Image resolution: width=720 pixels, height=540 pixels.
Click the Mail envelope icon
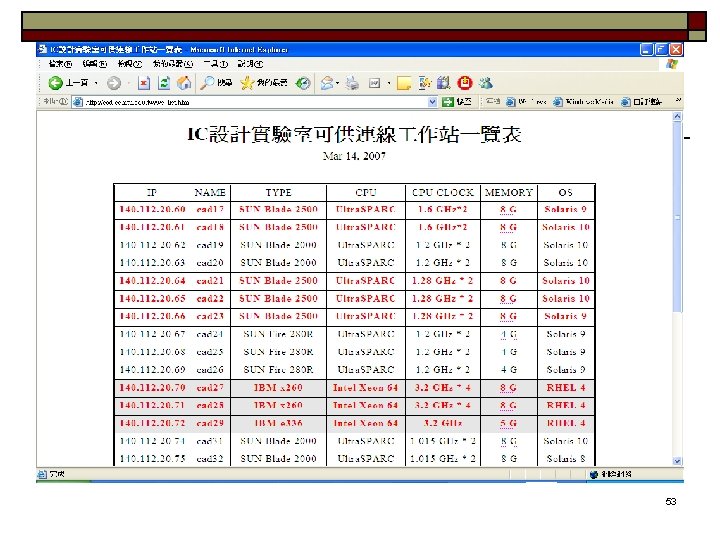coord(326,83)
